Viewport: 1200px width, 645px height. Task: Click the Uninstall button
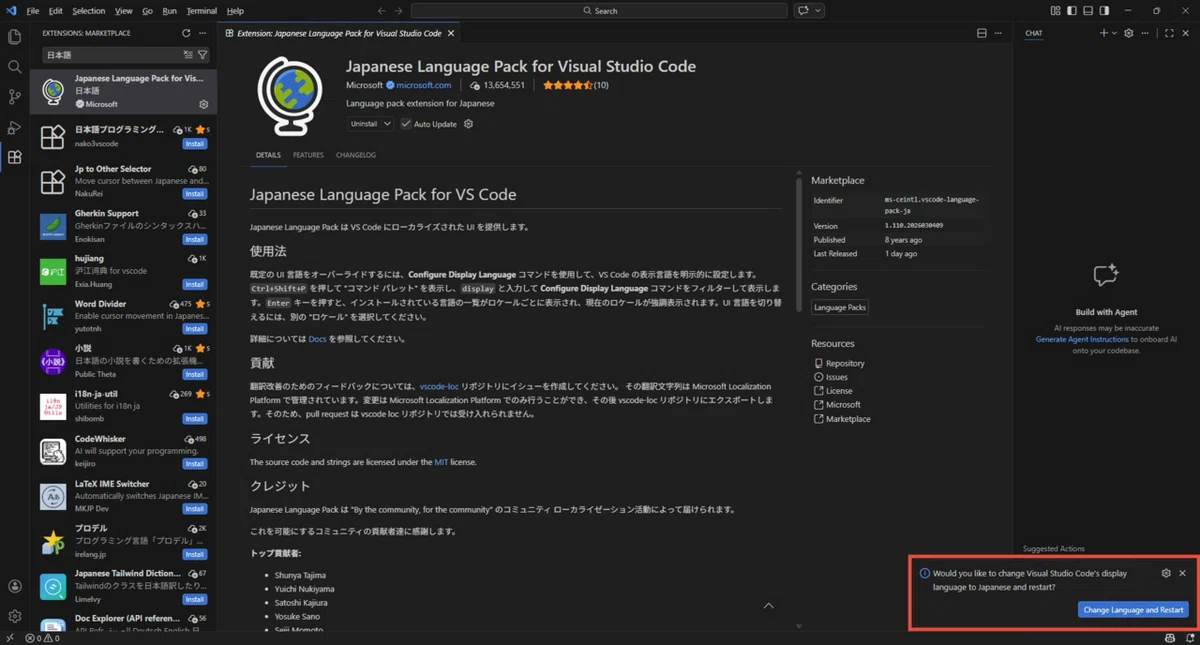(364, 124)
